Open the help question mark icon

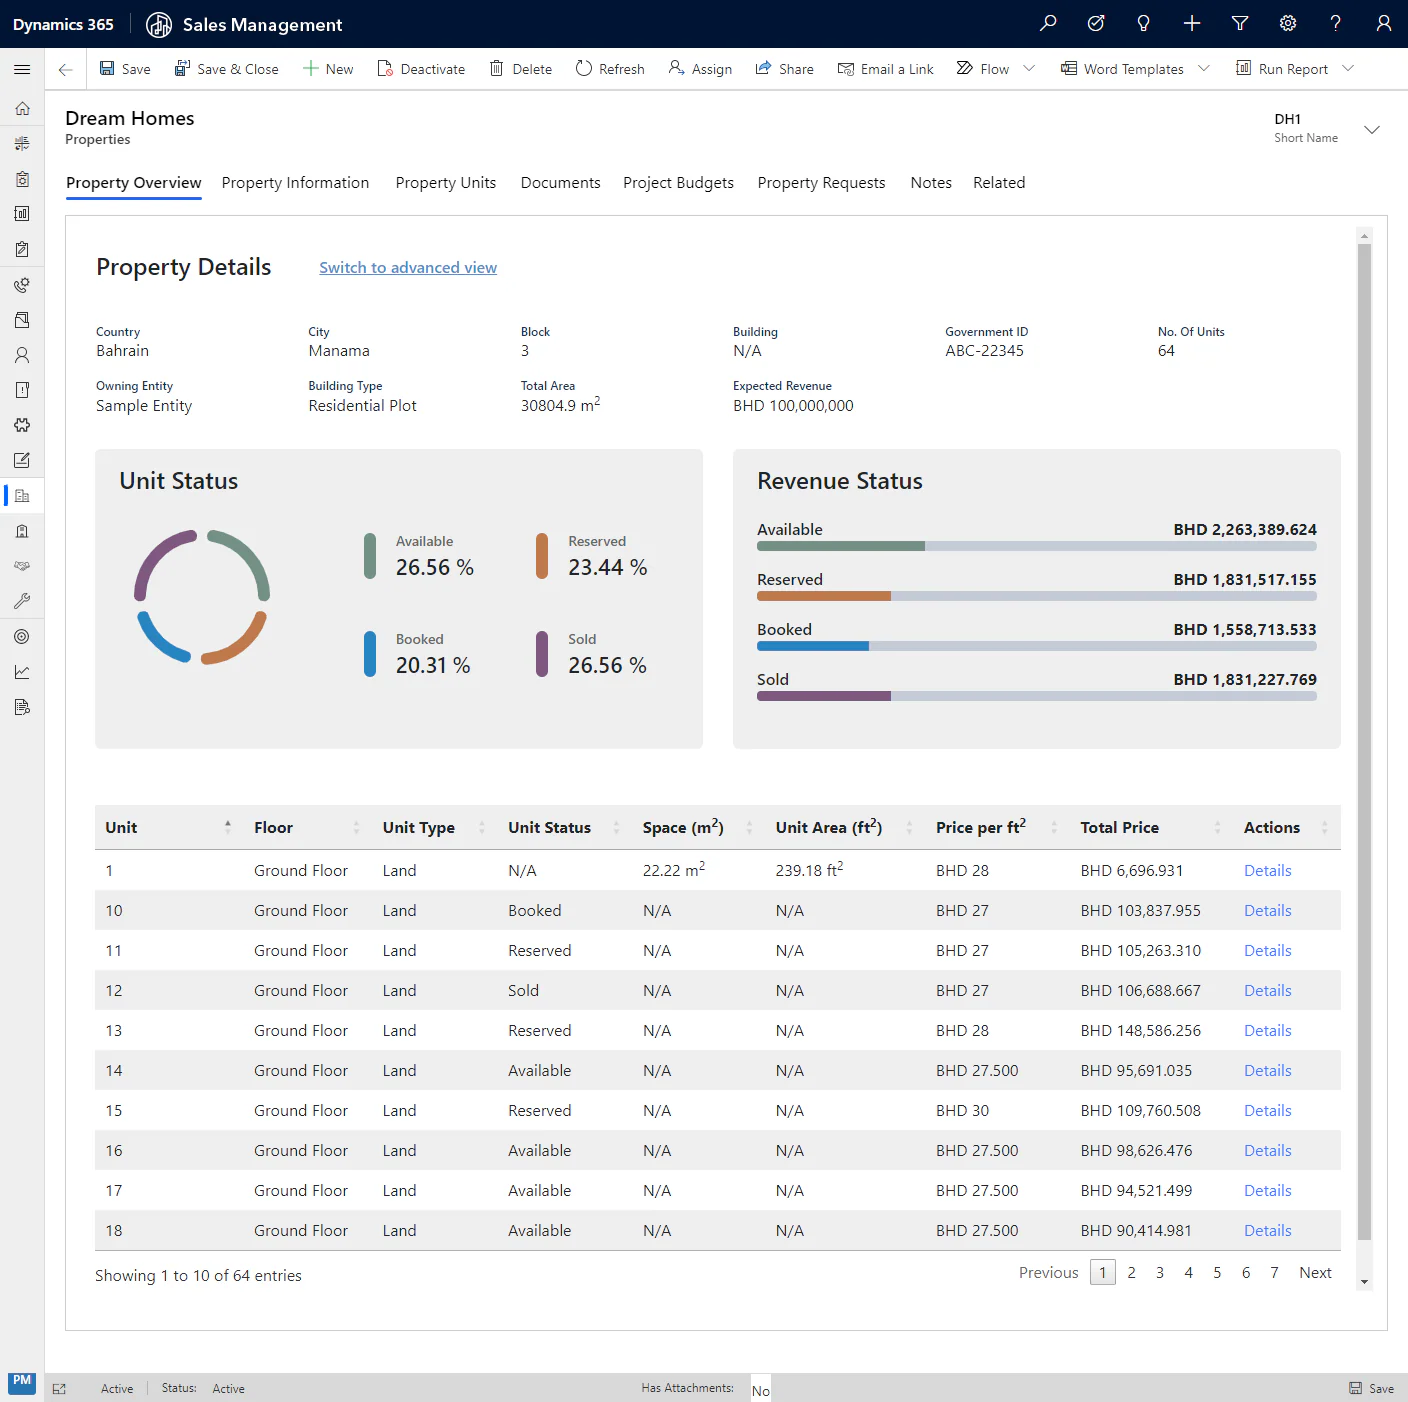click(x=1336, y=23)
